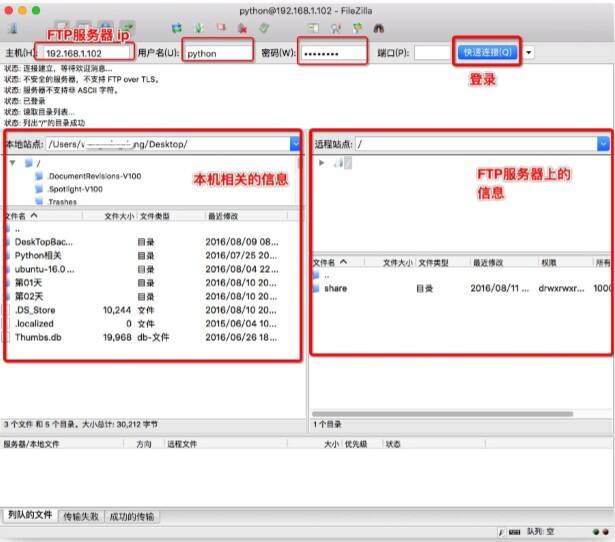The height and width of the screenshot is (542, 615).
Task: Click the cancel current operation icon
Action: [x=221, y=29]
